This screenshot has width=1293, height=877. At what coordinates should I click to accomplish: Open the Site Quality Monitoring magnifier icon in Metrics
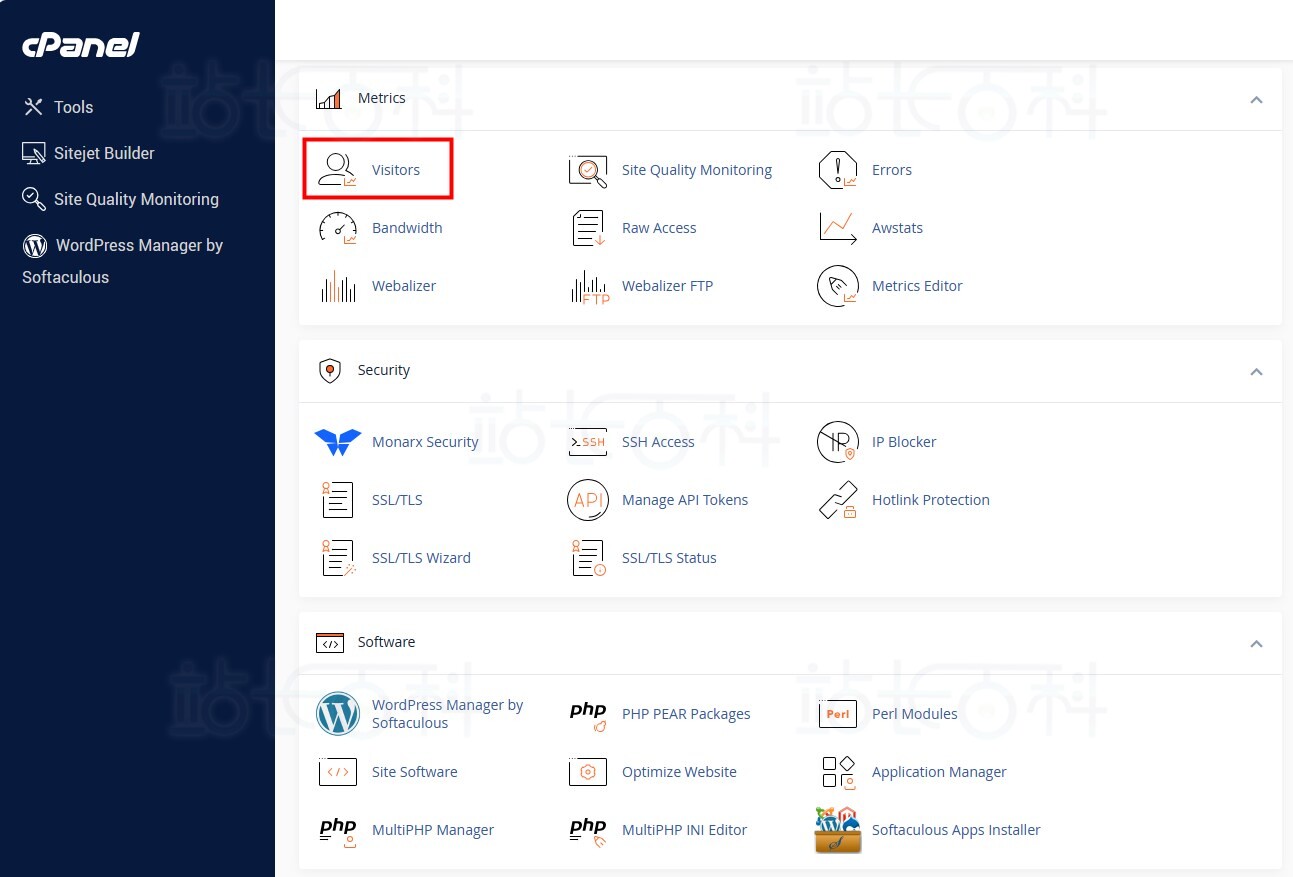click(x=588, y=171)
